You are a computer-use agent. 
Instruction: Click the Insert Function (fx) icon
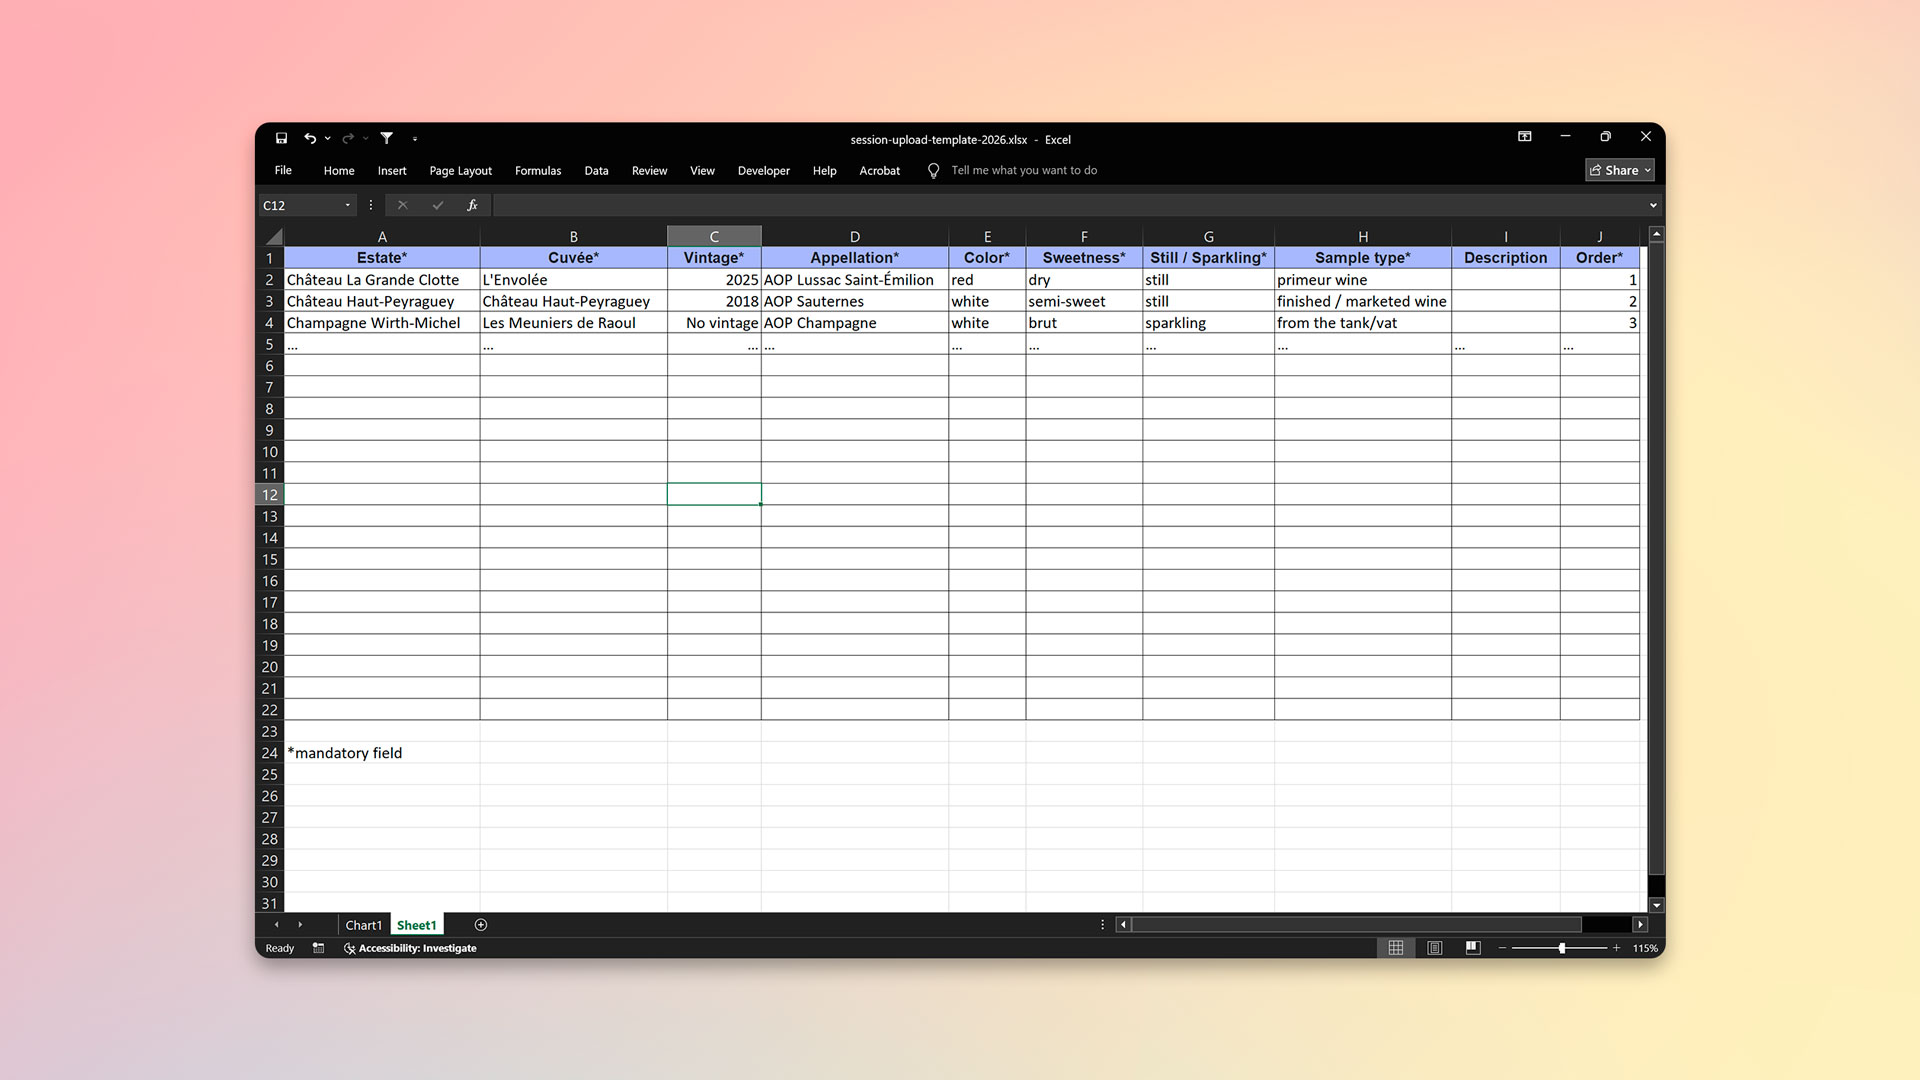(471, 205)
